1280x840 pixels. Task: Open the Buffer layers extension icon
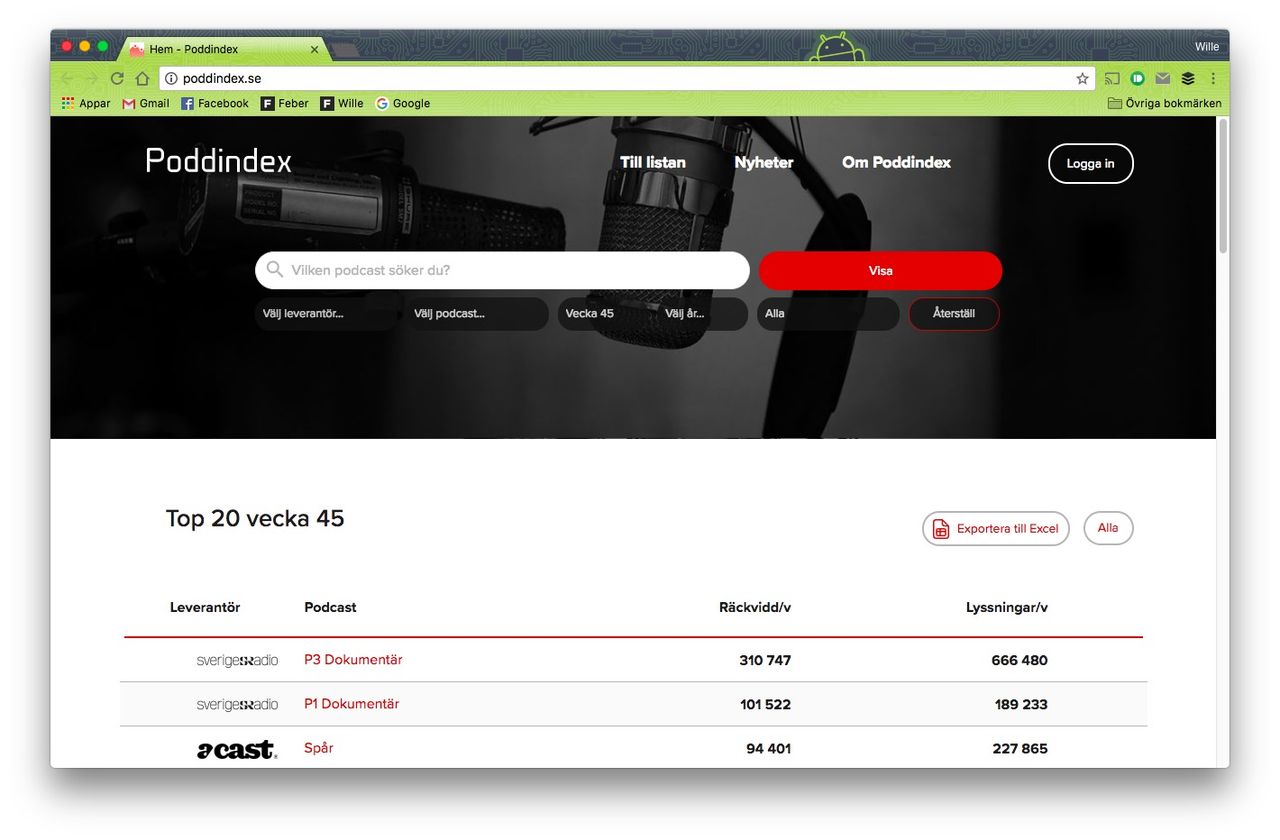click(x=1187, y=78)
